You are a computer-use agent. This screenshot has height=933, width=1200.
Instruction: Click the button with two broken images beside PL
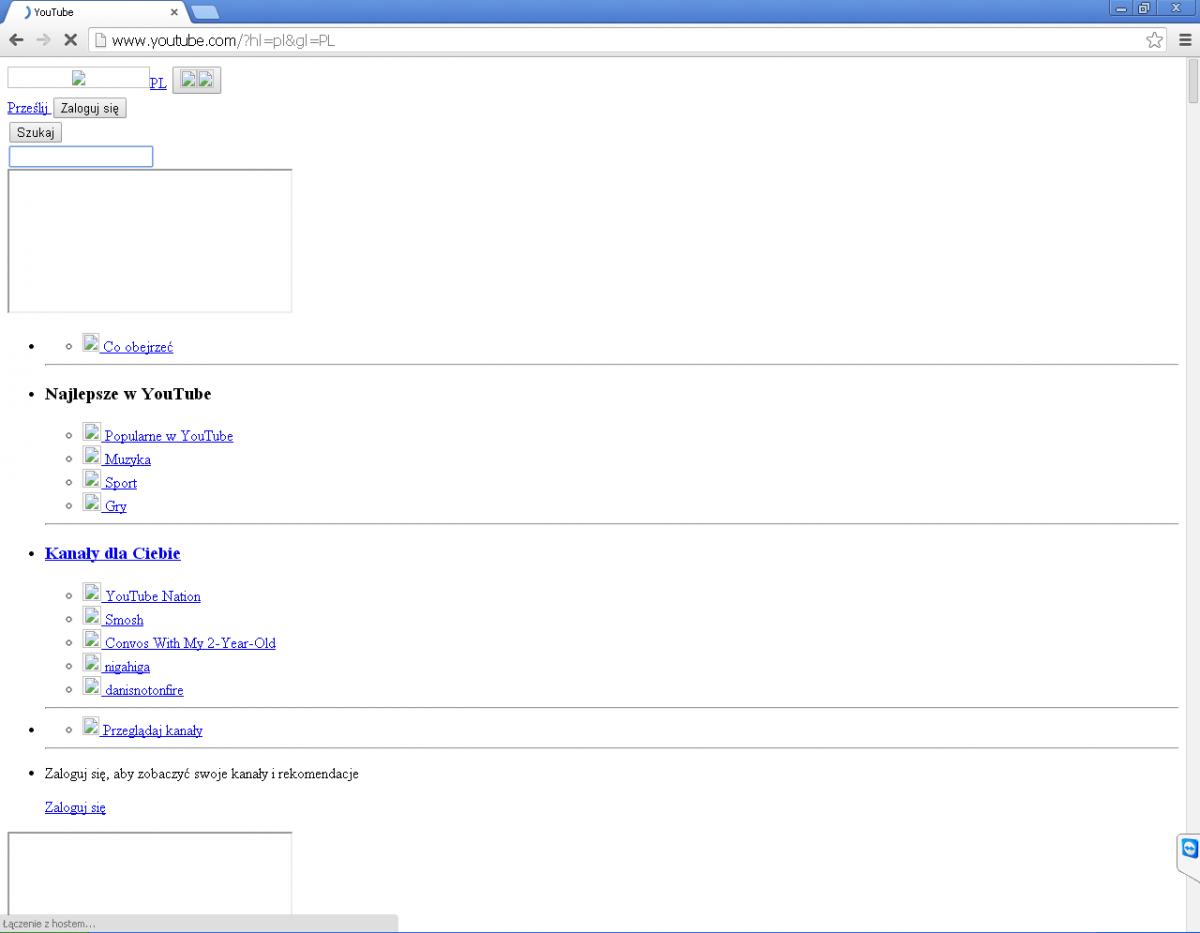[x=197, y=80]
